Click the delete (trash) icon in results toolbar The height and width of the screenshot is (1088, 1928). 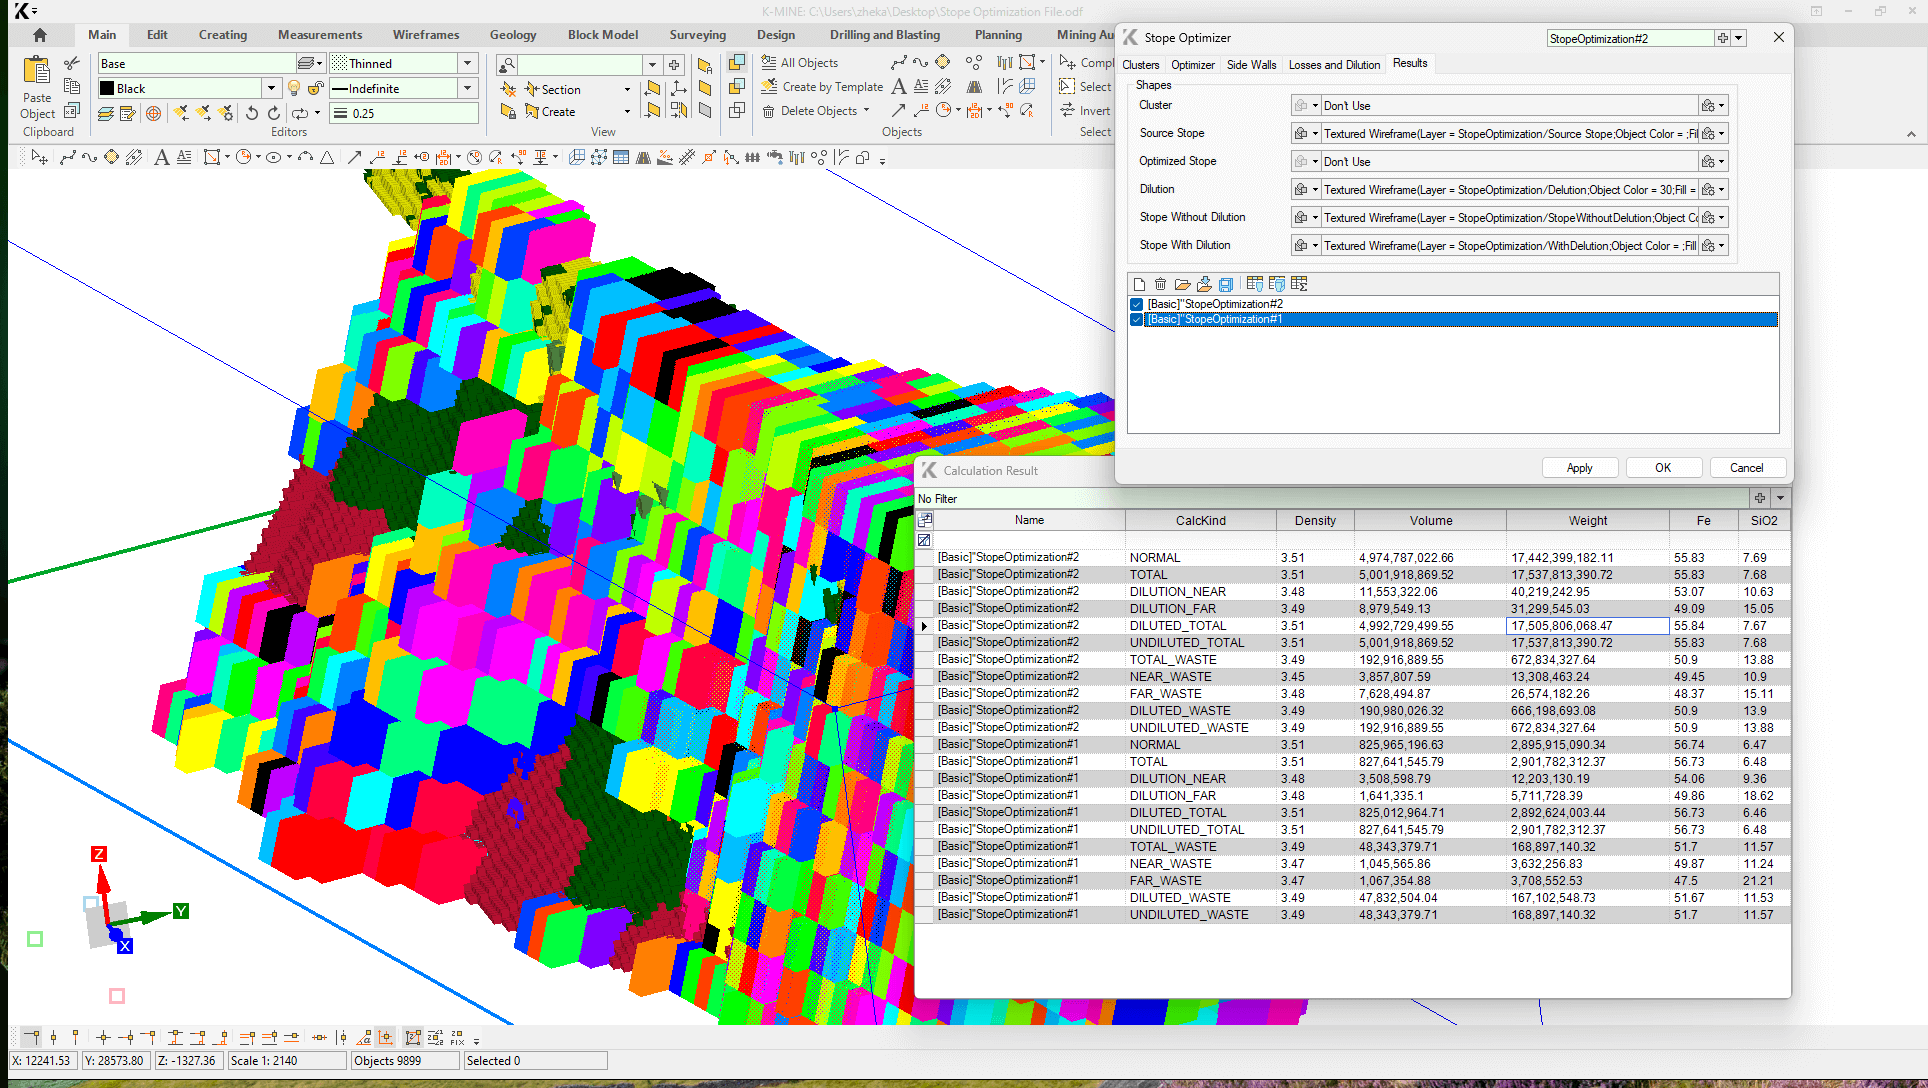(x=1160, y=284)
